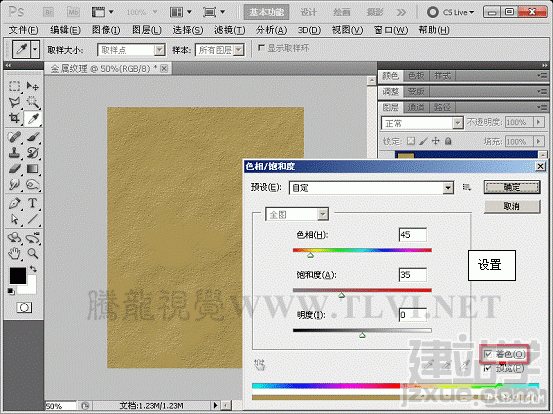
Task: Select the Zoom tool in toolbox
Action: pyautogui.click(x=32, y=253)
